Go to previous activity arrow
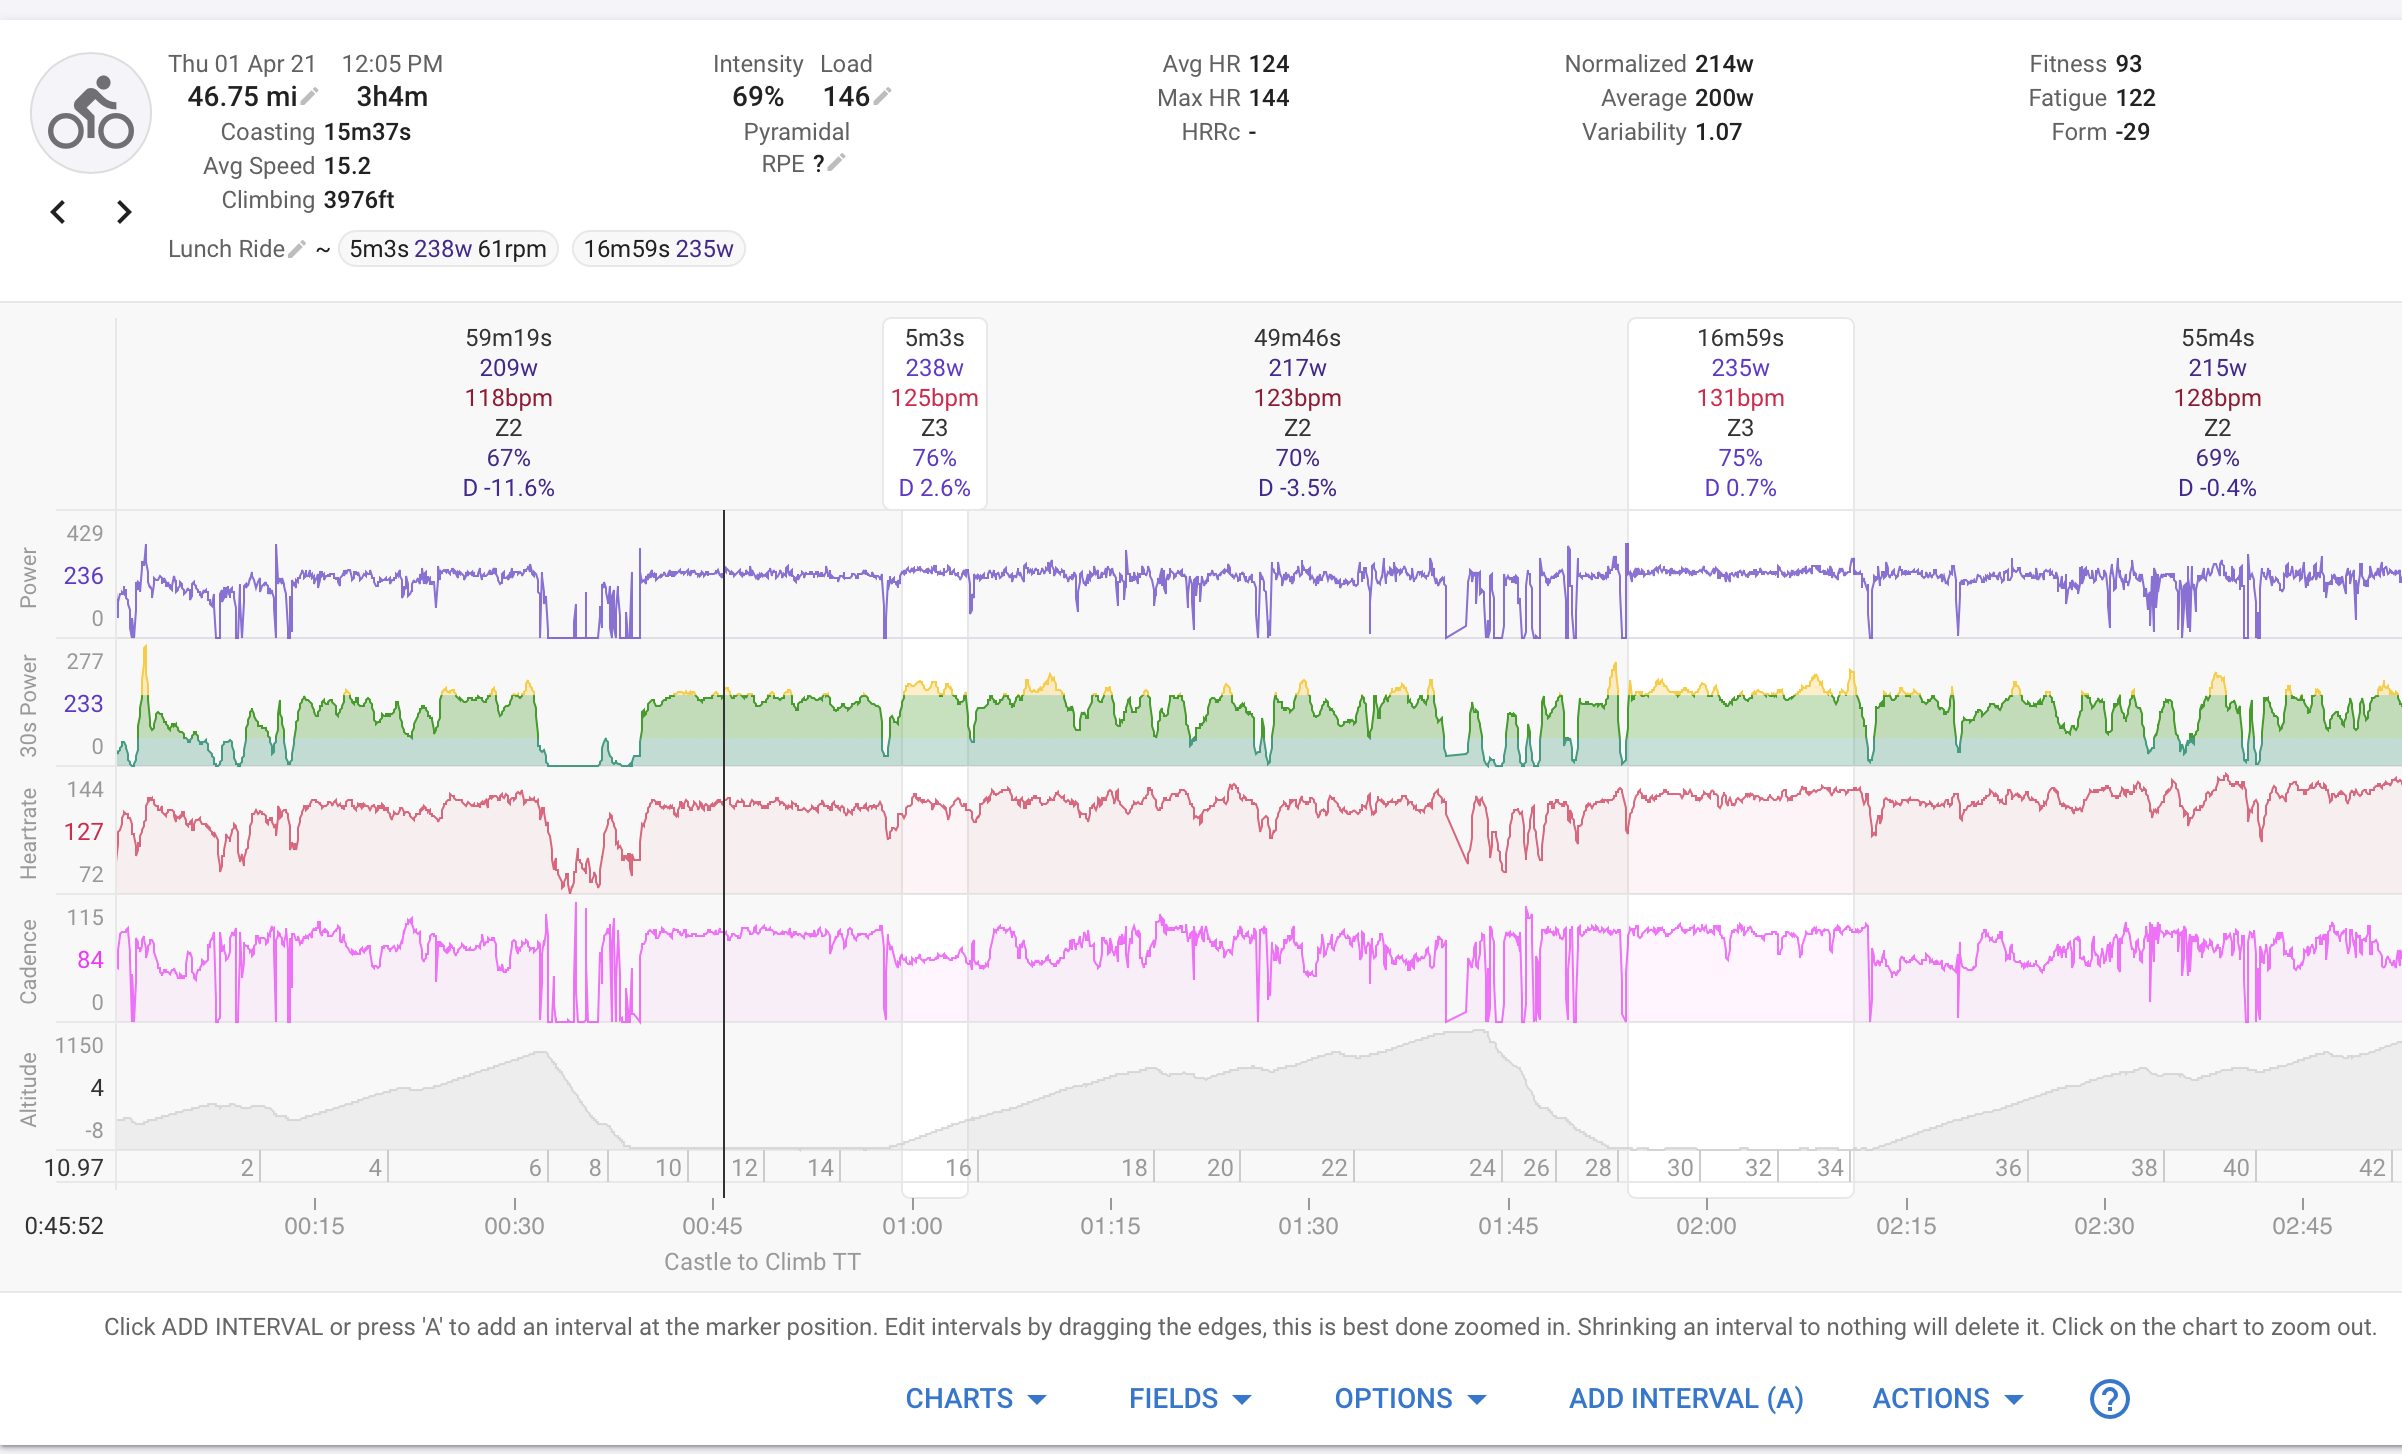The height and width of the screenshot is (1454, 2402). coord(59,212)
